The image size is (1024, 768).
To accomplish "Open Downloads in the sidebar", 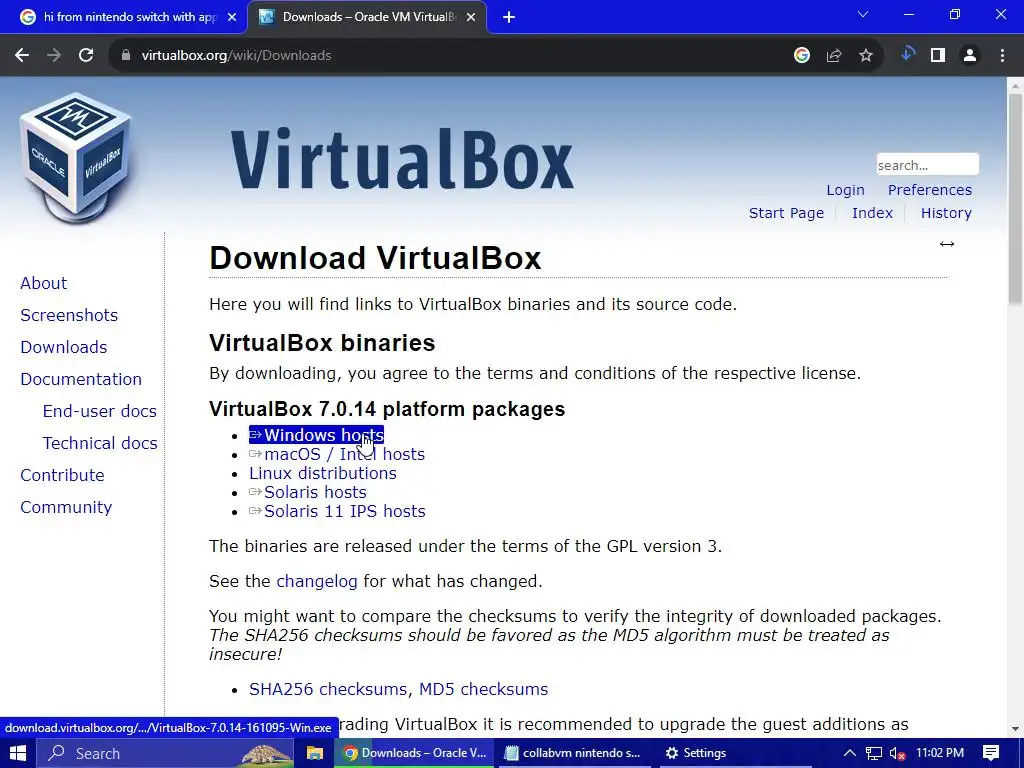I will pyautogui.click(x=63, y=347).
